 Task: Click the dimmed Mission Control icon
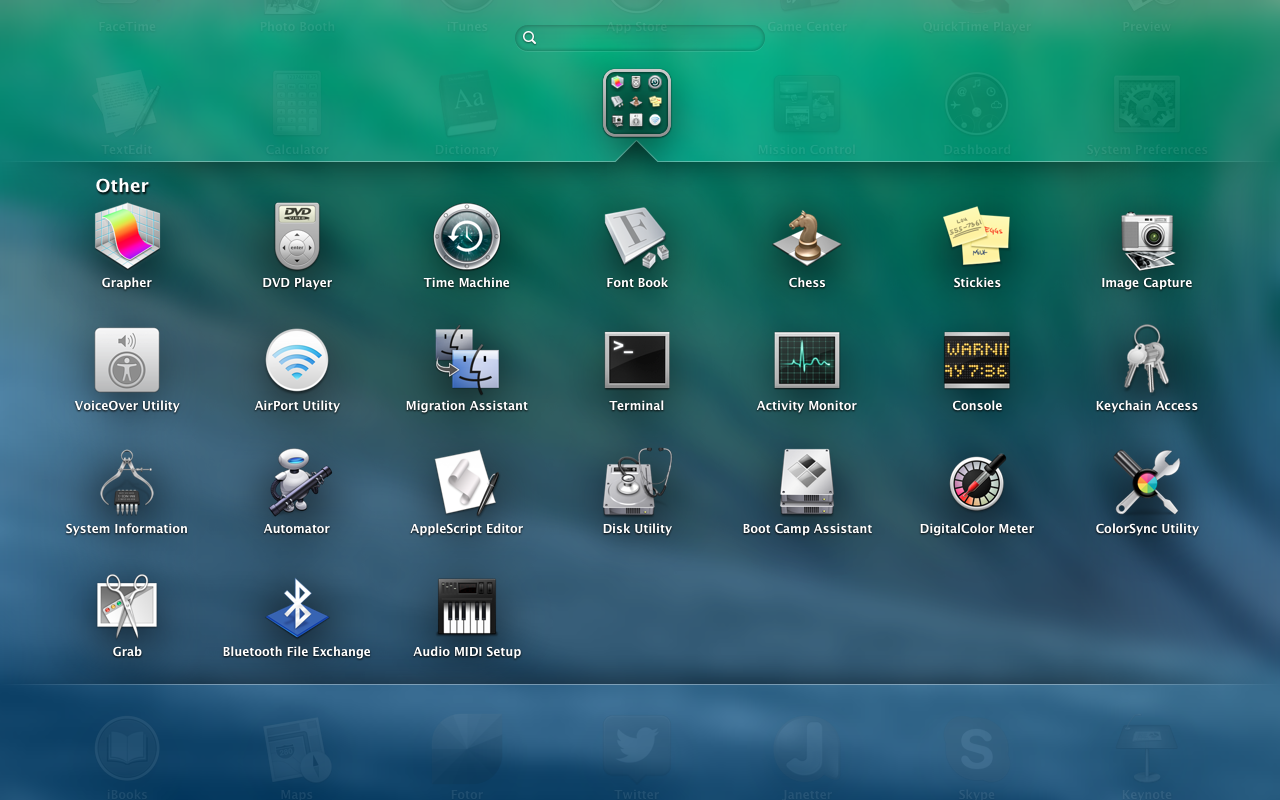807,103
